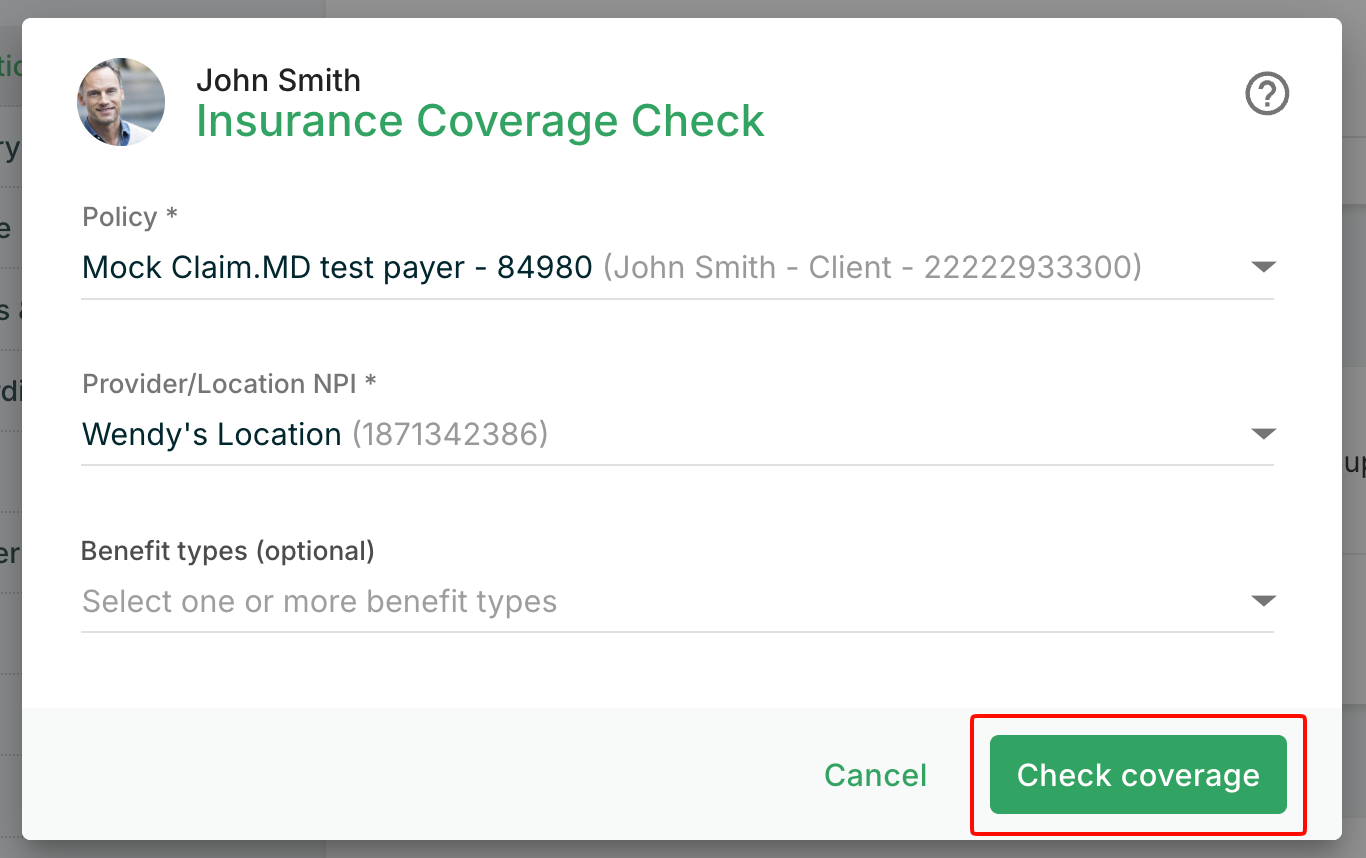Screen dimensions: 1366x858
Task: Click the Wendy's Location provider field
Action: click(677, 435)
